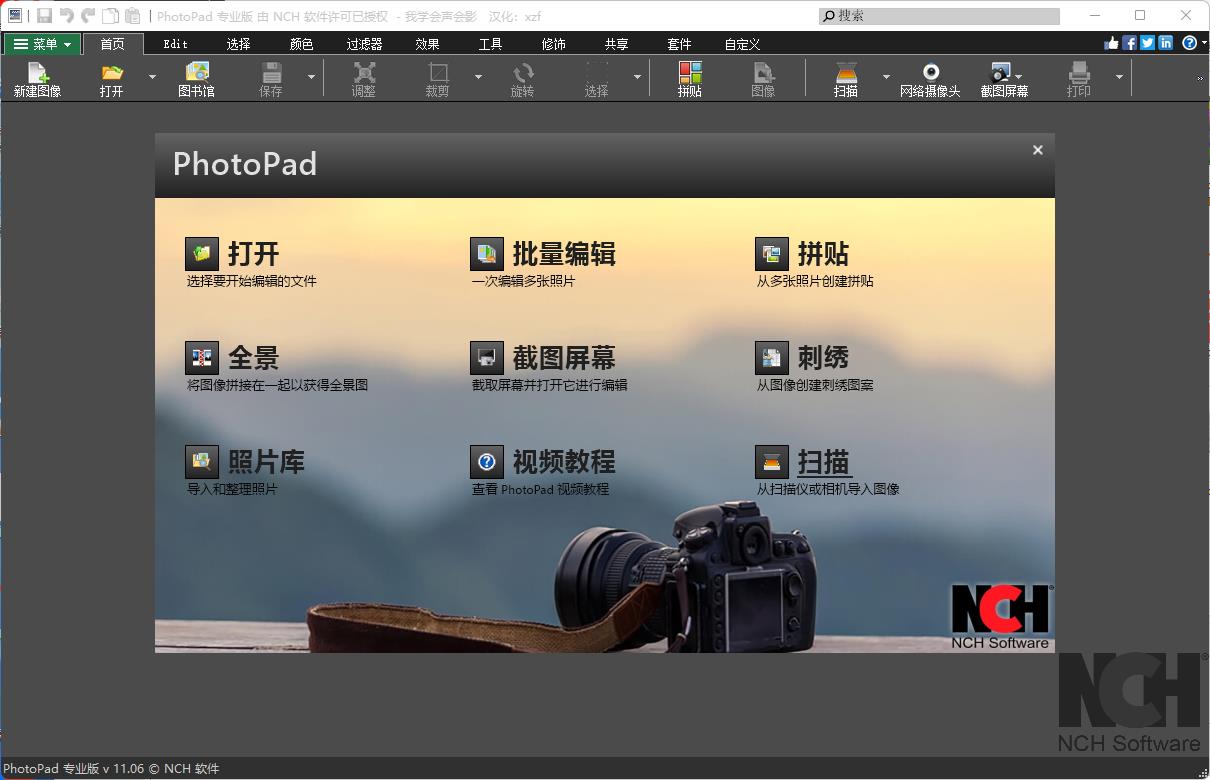Click the paste clipboard icon in the title bar
Screen dimensions: 1210x780
(132, 16)
